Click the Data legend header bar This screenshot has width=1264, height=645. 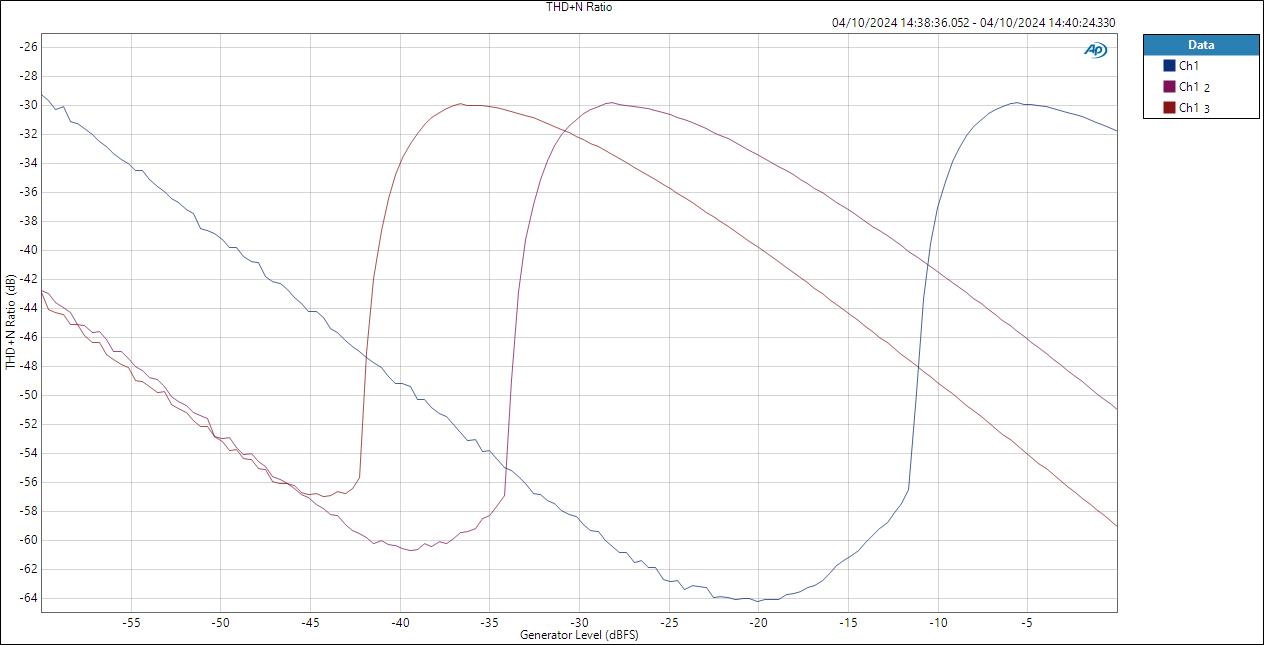[x=1199, y=44]
